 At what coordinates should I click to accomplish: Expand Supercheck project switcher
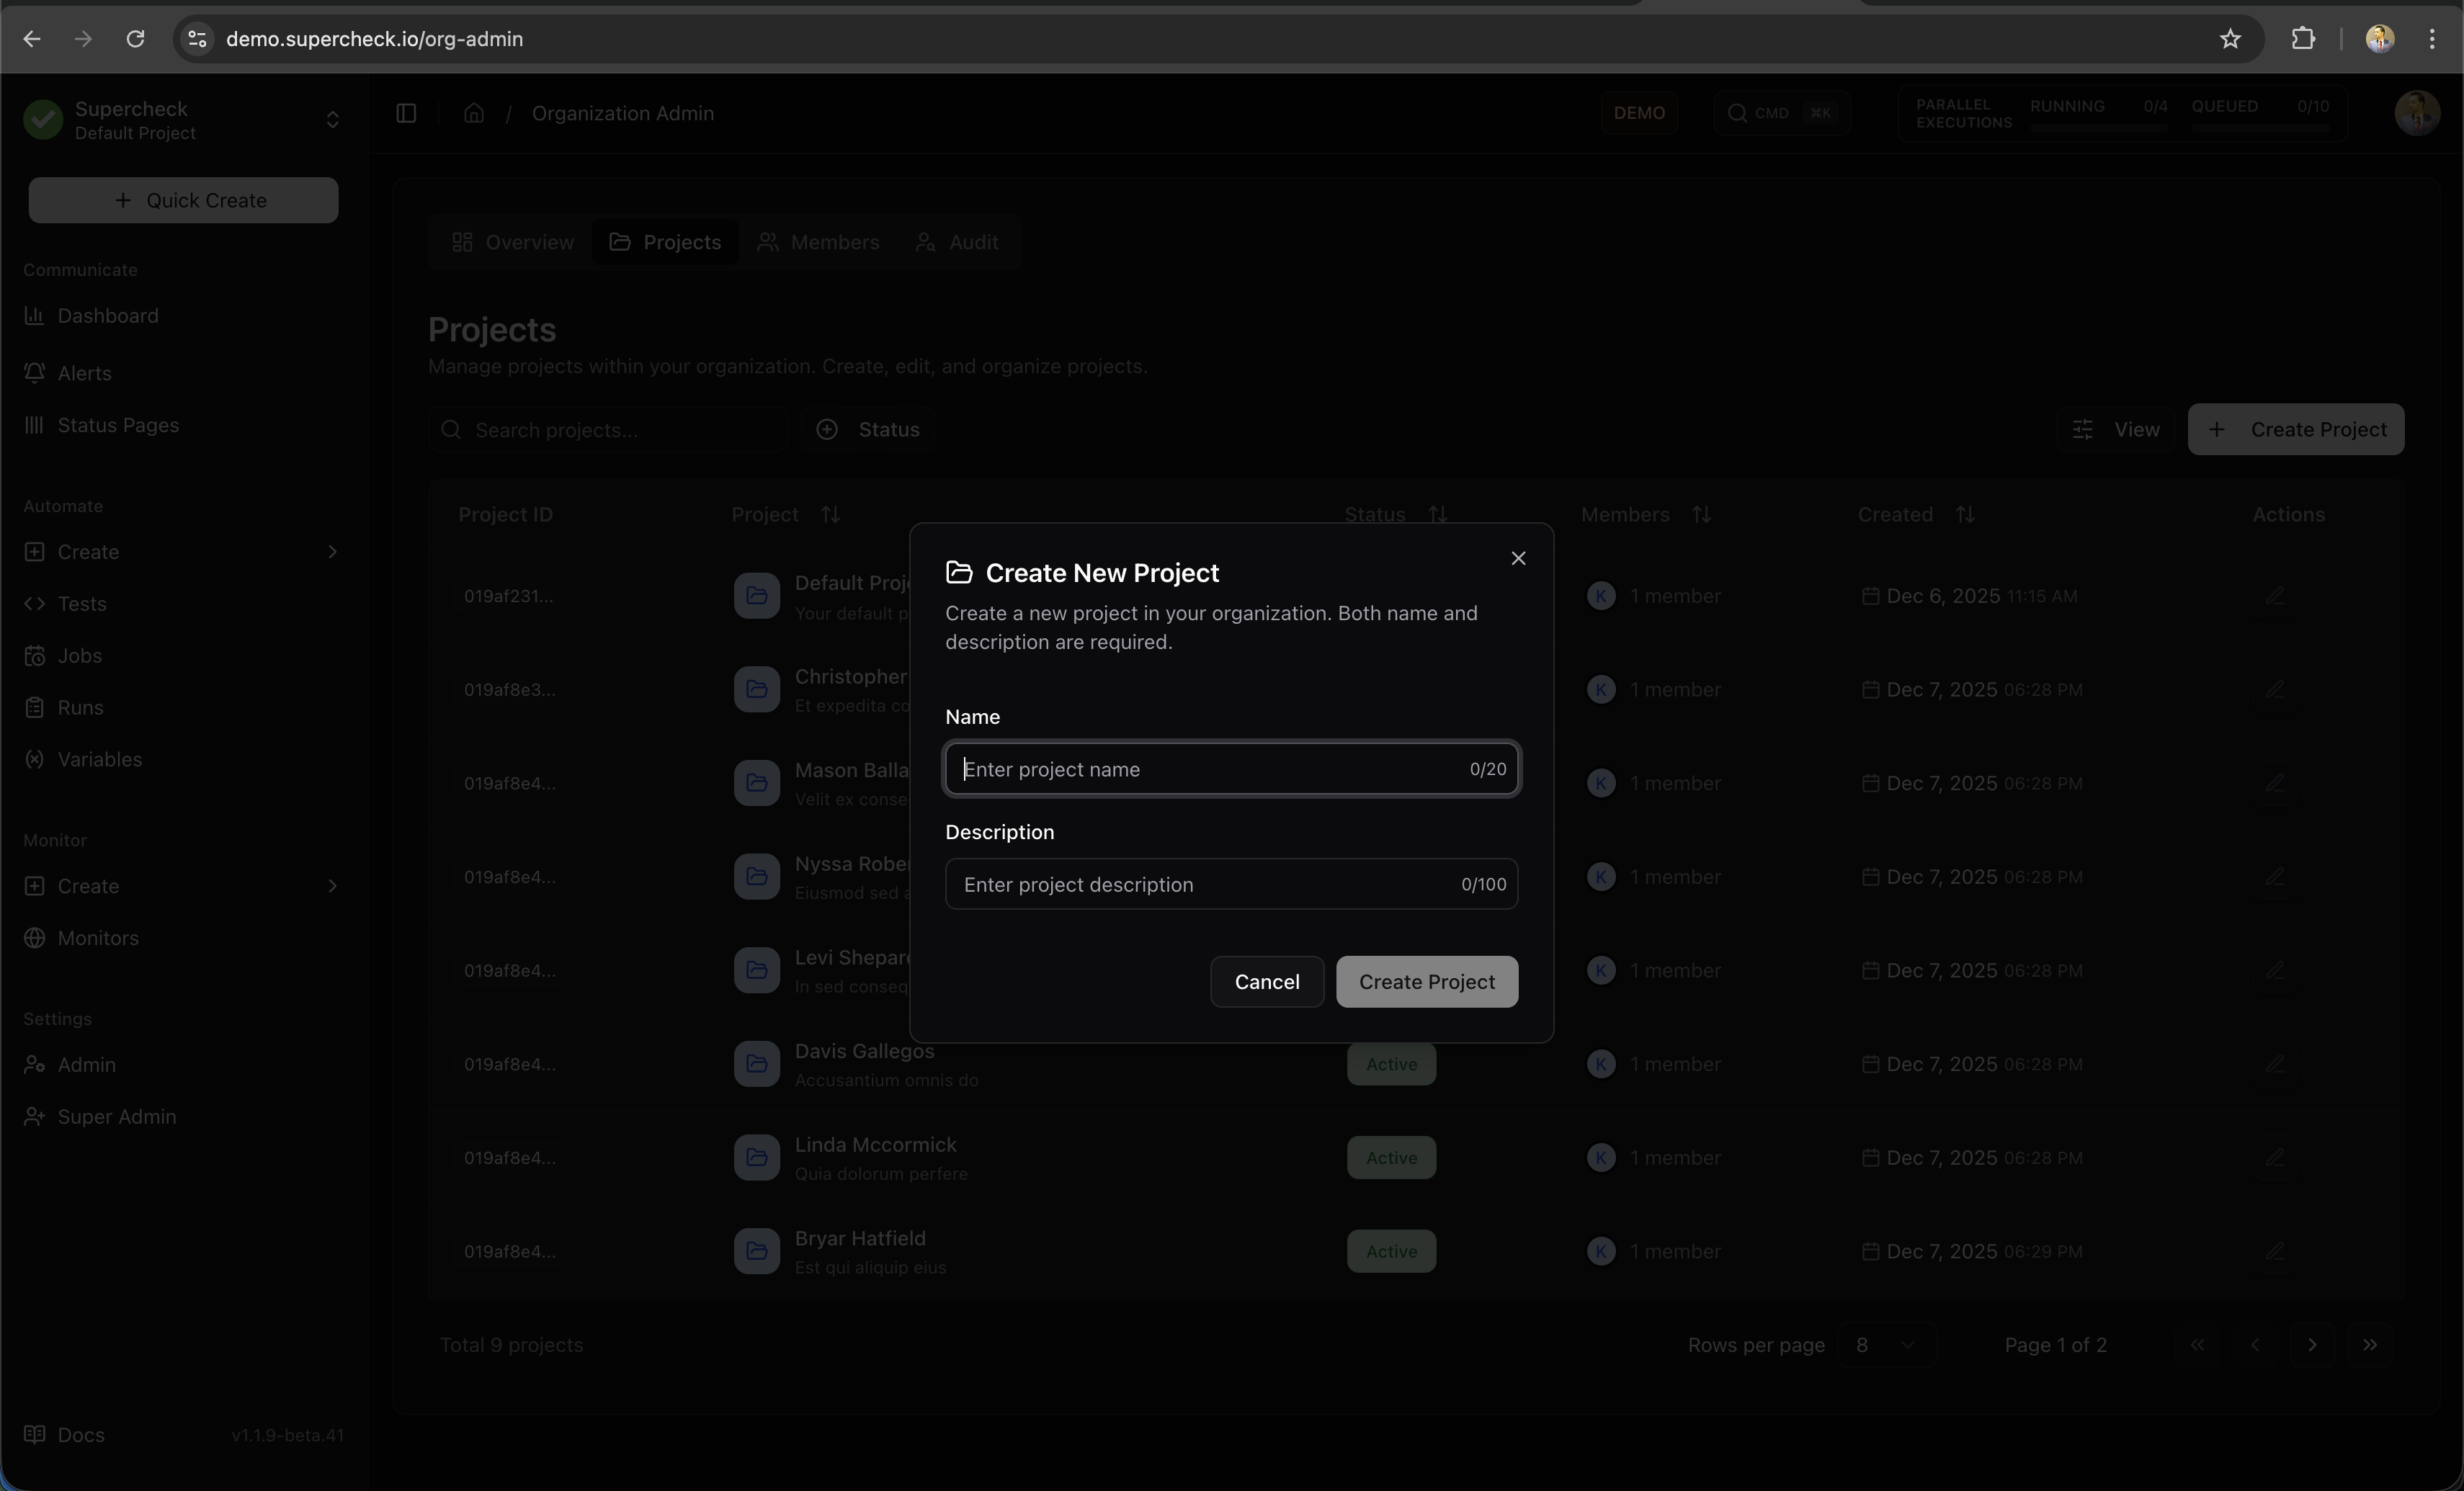[332, 120]
